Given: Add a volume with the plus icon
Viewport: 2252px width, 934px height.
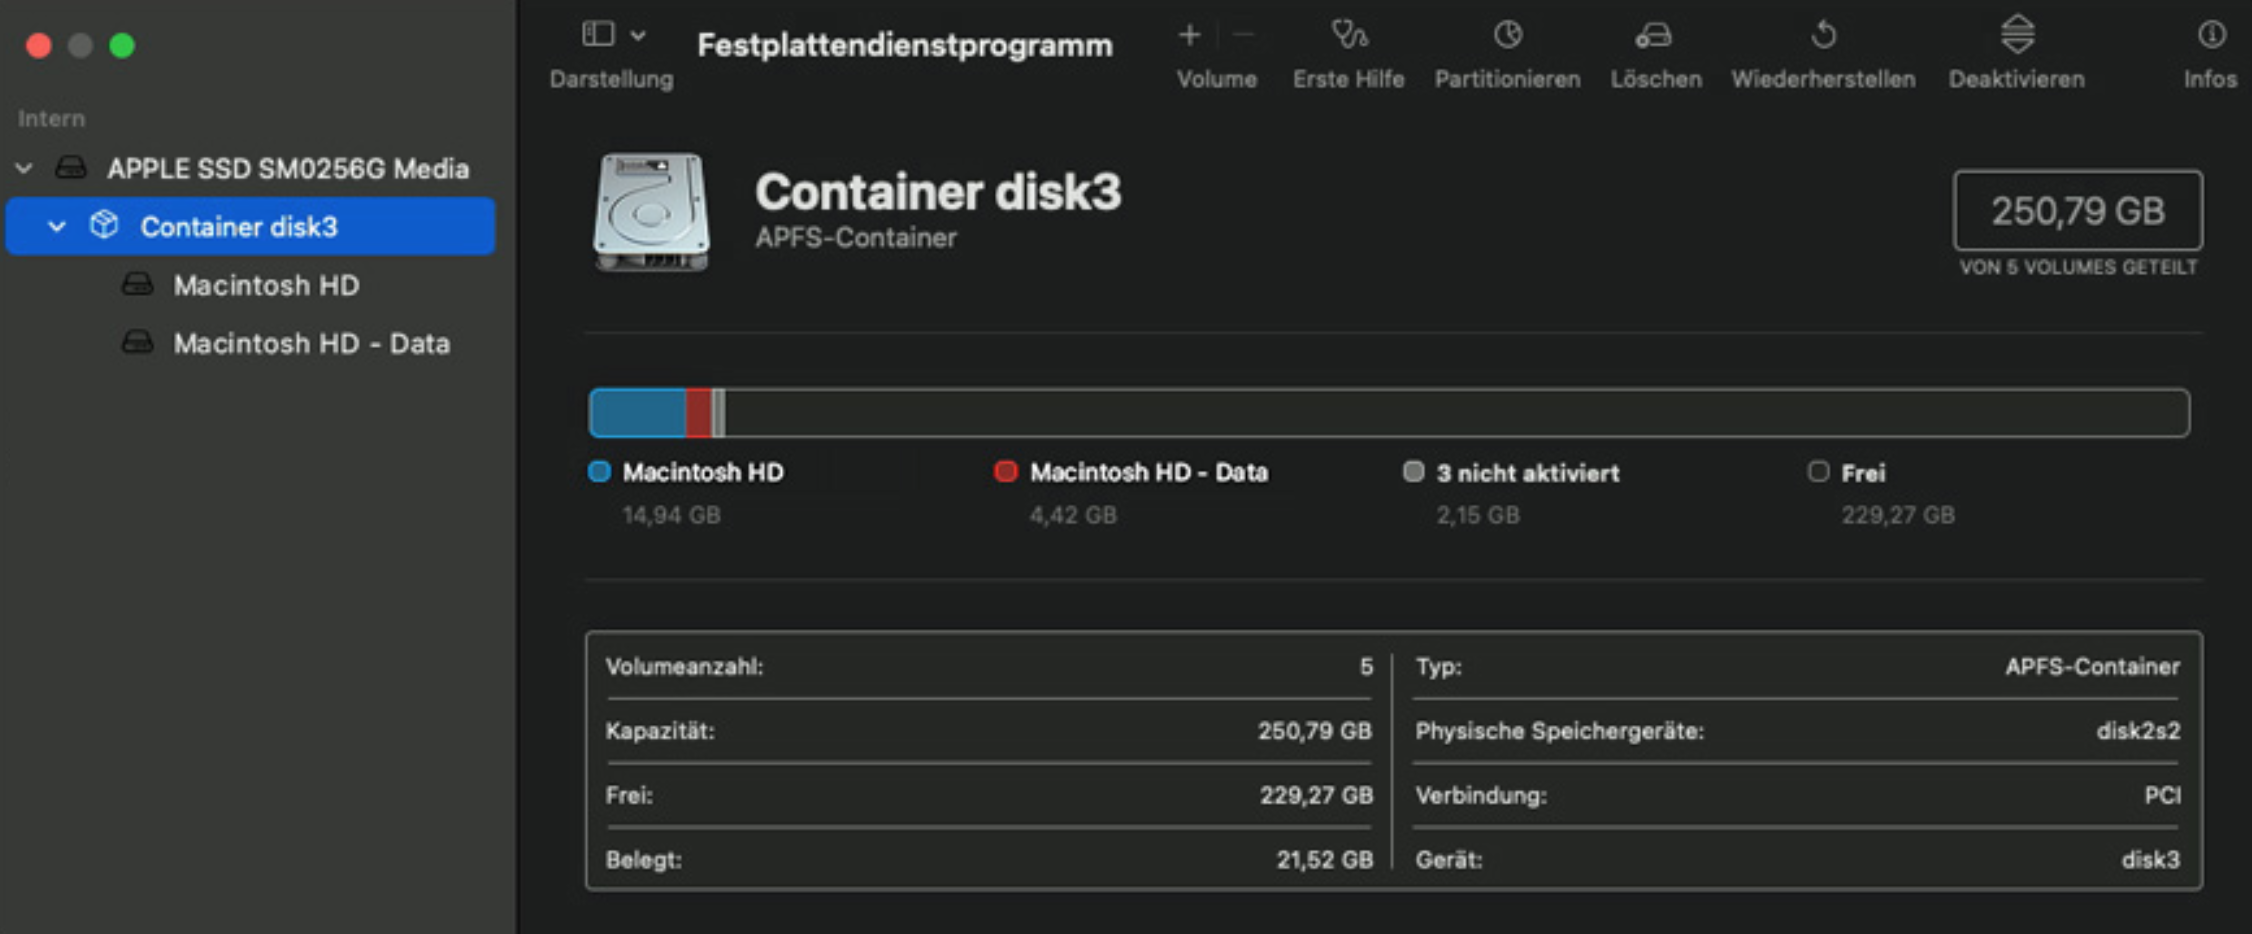Looking at the screenshot, I should [x=1189, y=36].
